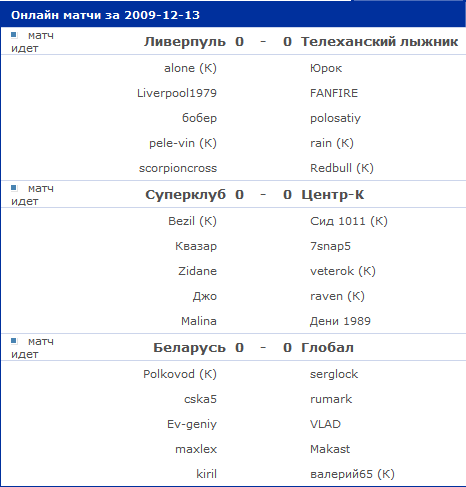This screenshot has height=487, width=466.
Task: Click status icon beside Суперклуб match
Action: (14, 188)
